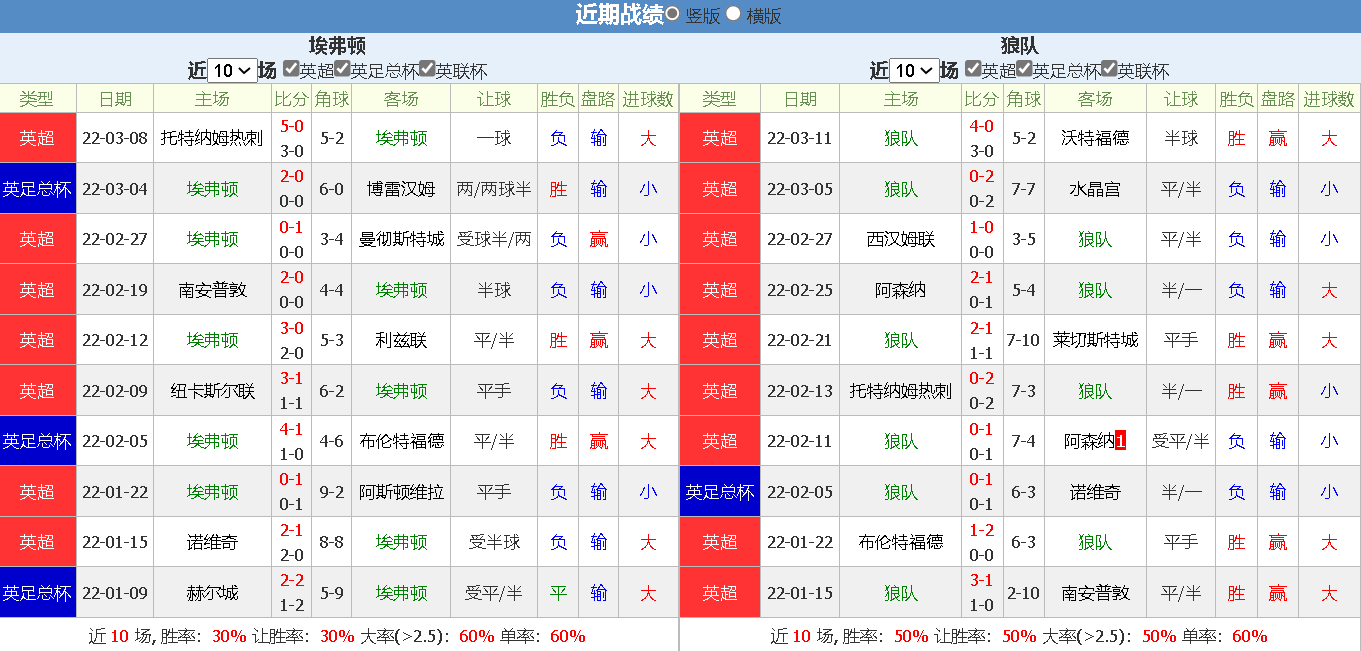The height and width of the screenshot is (651, 1361).
Task: Click corner count 9-2 in 阿斯顿维拉 row
Action: 332,492
